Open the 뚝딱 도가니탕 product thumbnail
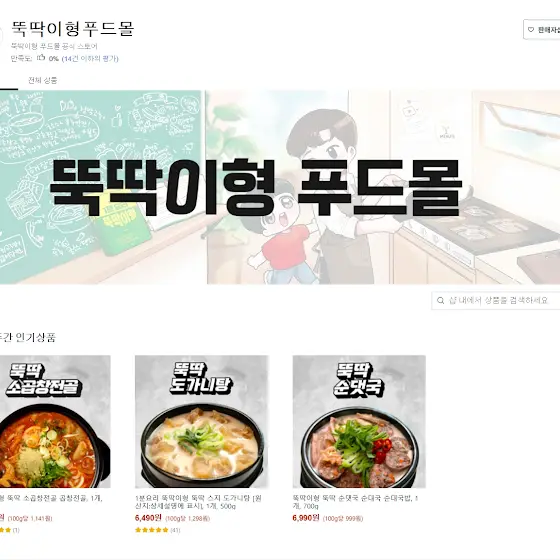 (x=202, y=421)
